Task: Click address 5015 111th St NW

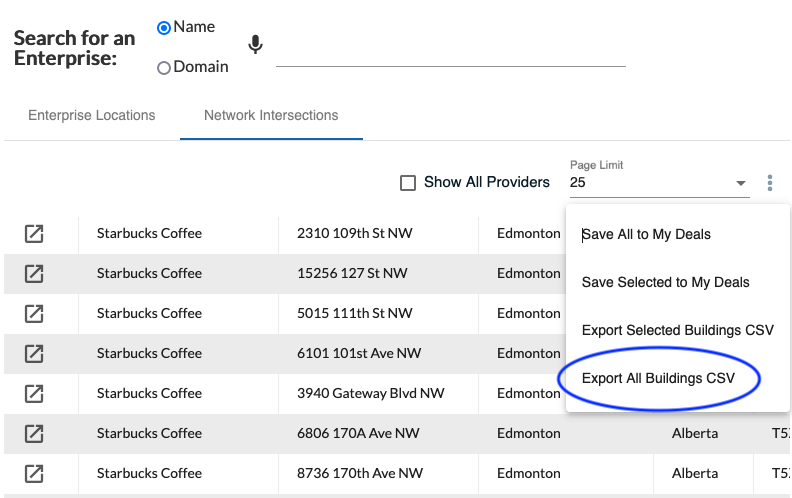Action: pyautogui.click(x=355, y=313)
